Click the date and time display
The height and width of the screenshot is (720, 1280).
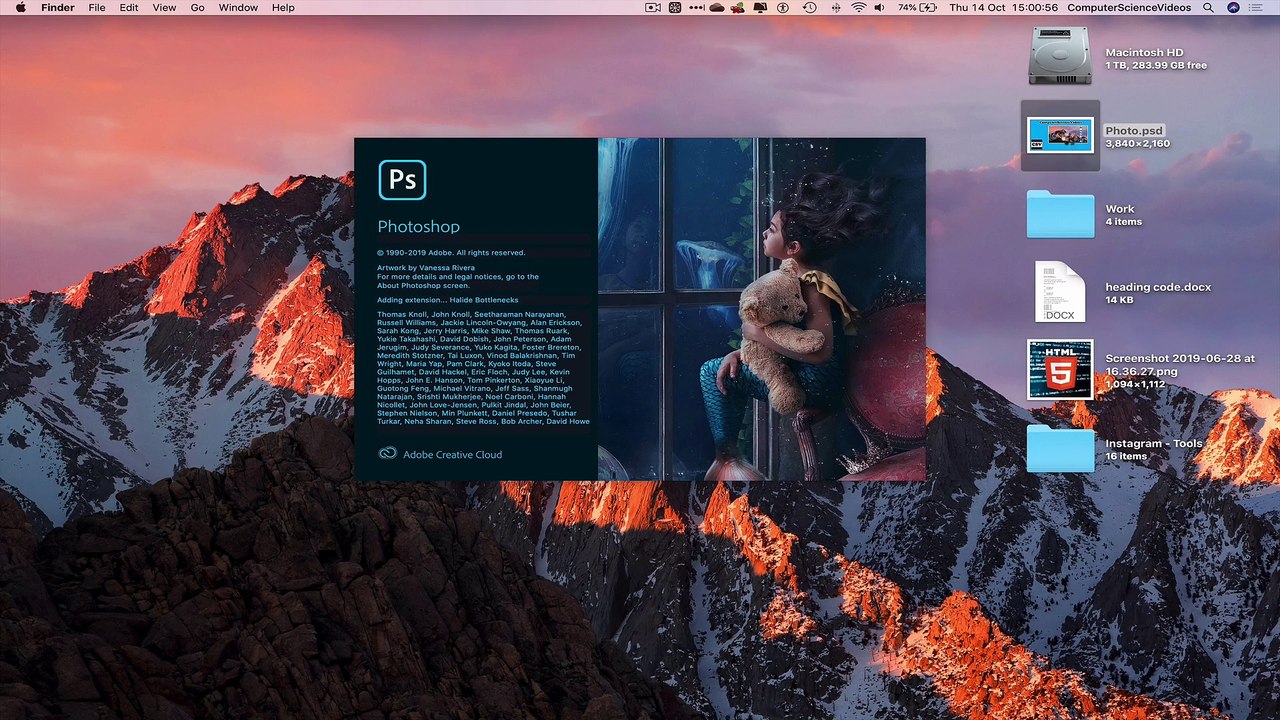point(1003,8)
